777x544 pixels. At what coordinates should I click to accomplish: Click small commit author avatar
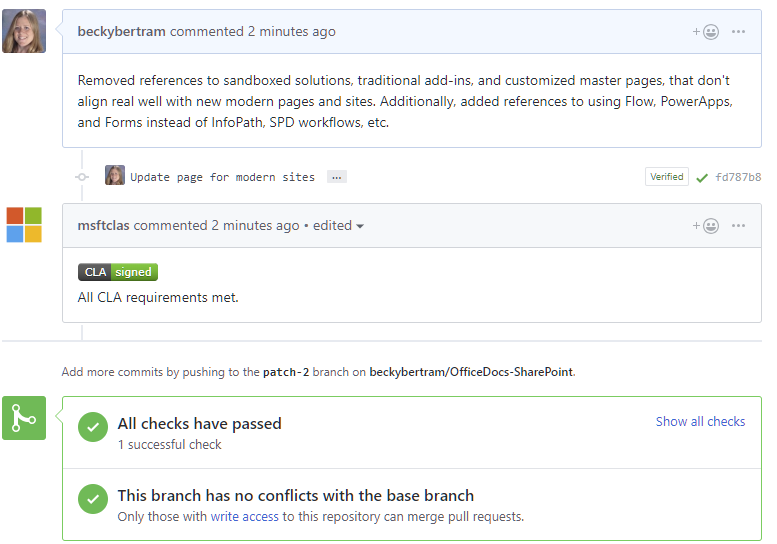(x=115, y=176)
